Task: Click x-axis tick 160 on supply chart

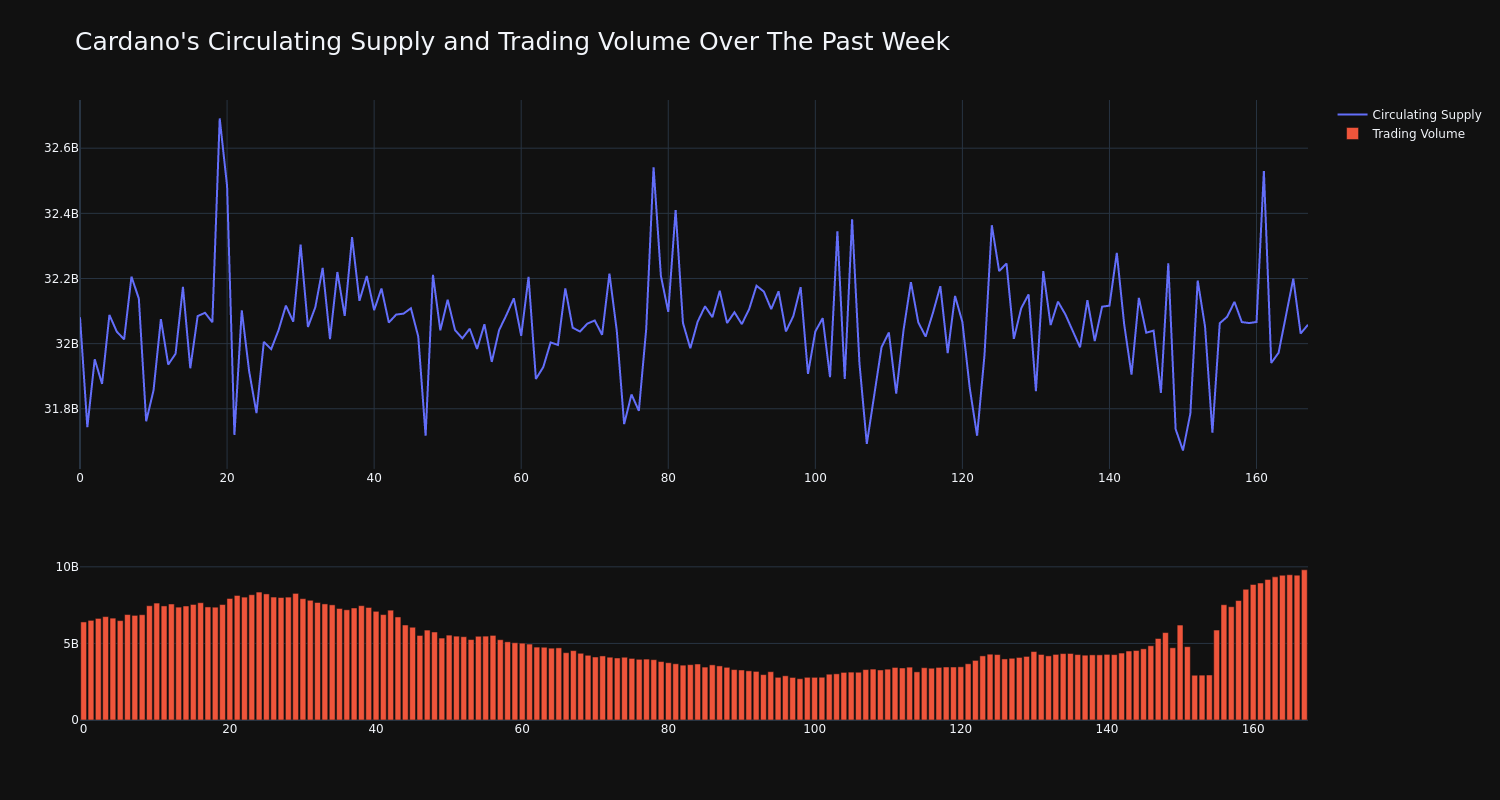Action: click(1256, 478)
